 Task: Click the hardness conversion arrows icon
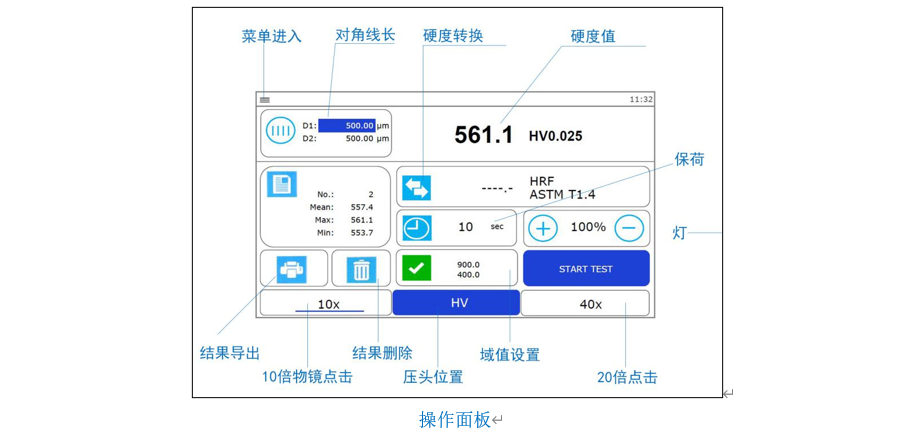(x=416, y=187)
